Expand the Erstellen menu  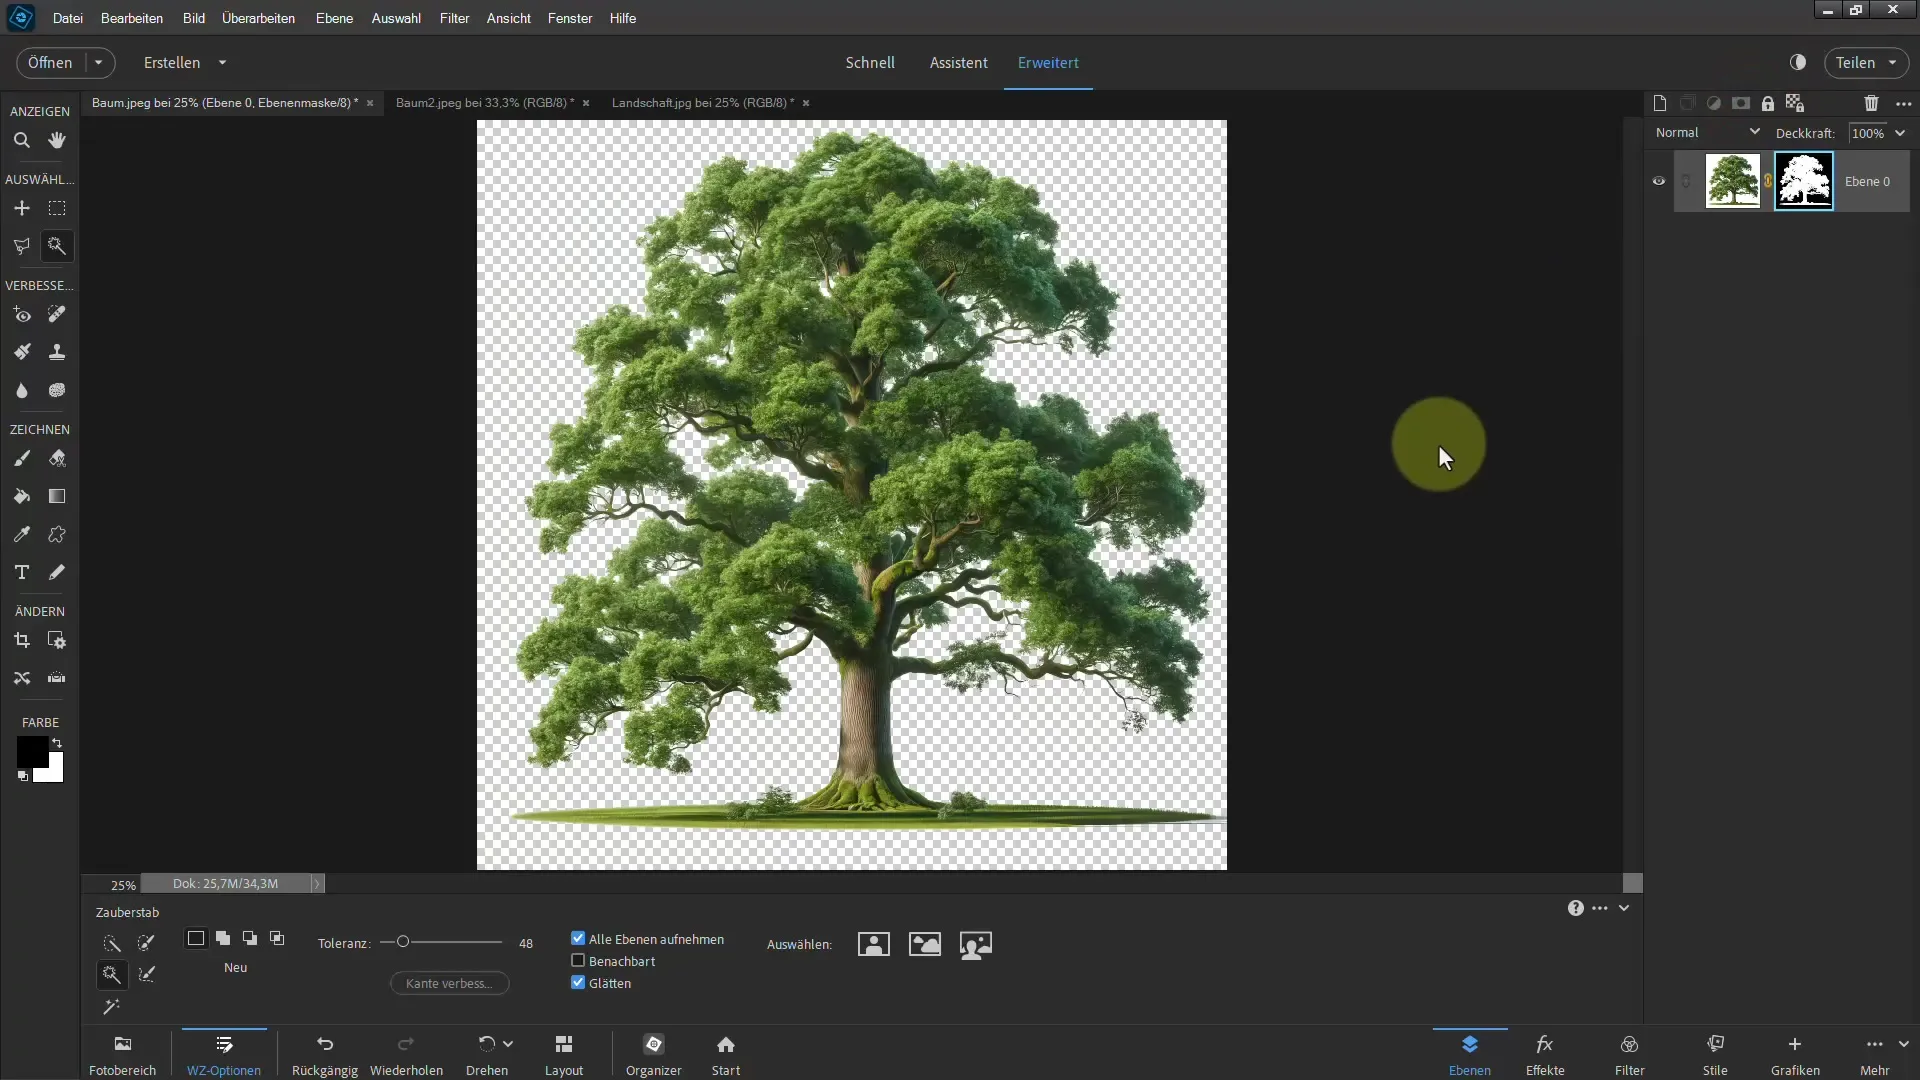(x=183, y=62)
